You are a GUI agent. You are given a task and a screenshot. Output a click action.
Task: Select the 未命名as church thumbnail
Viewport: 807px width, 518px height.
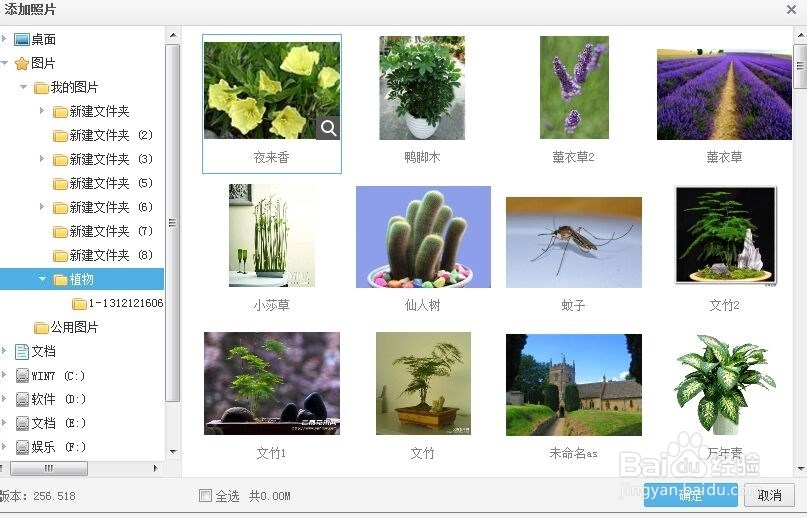tap(574, 385)
